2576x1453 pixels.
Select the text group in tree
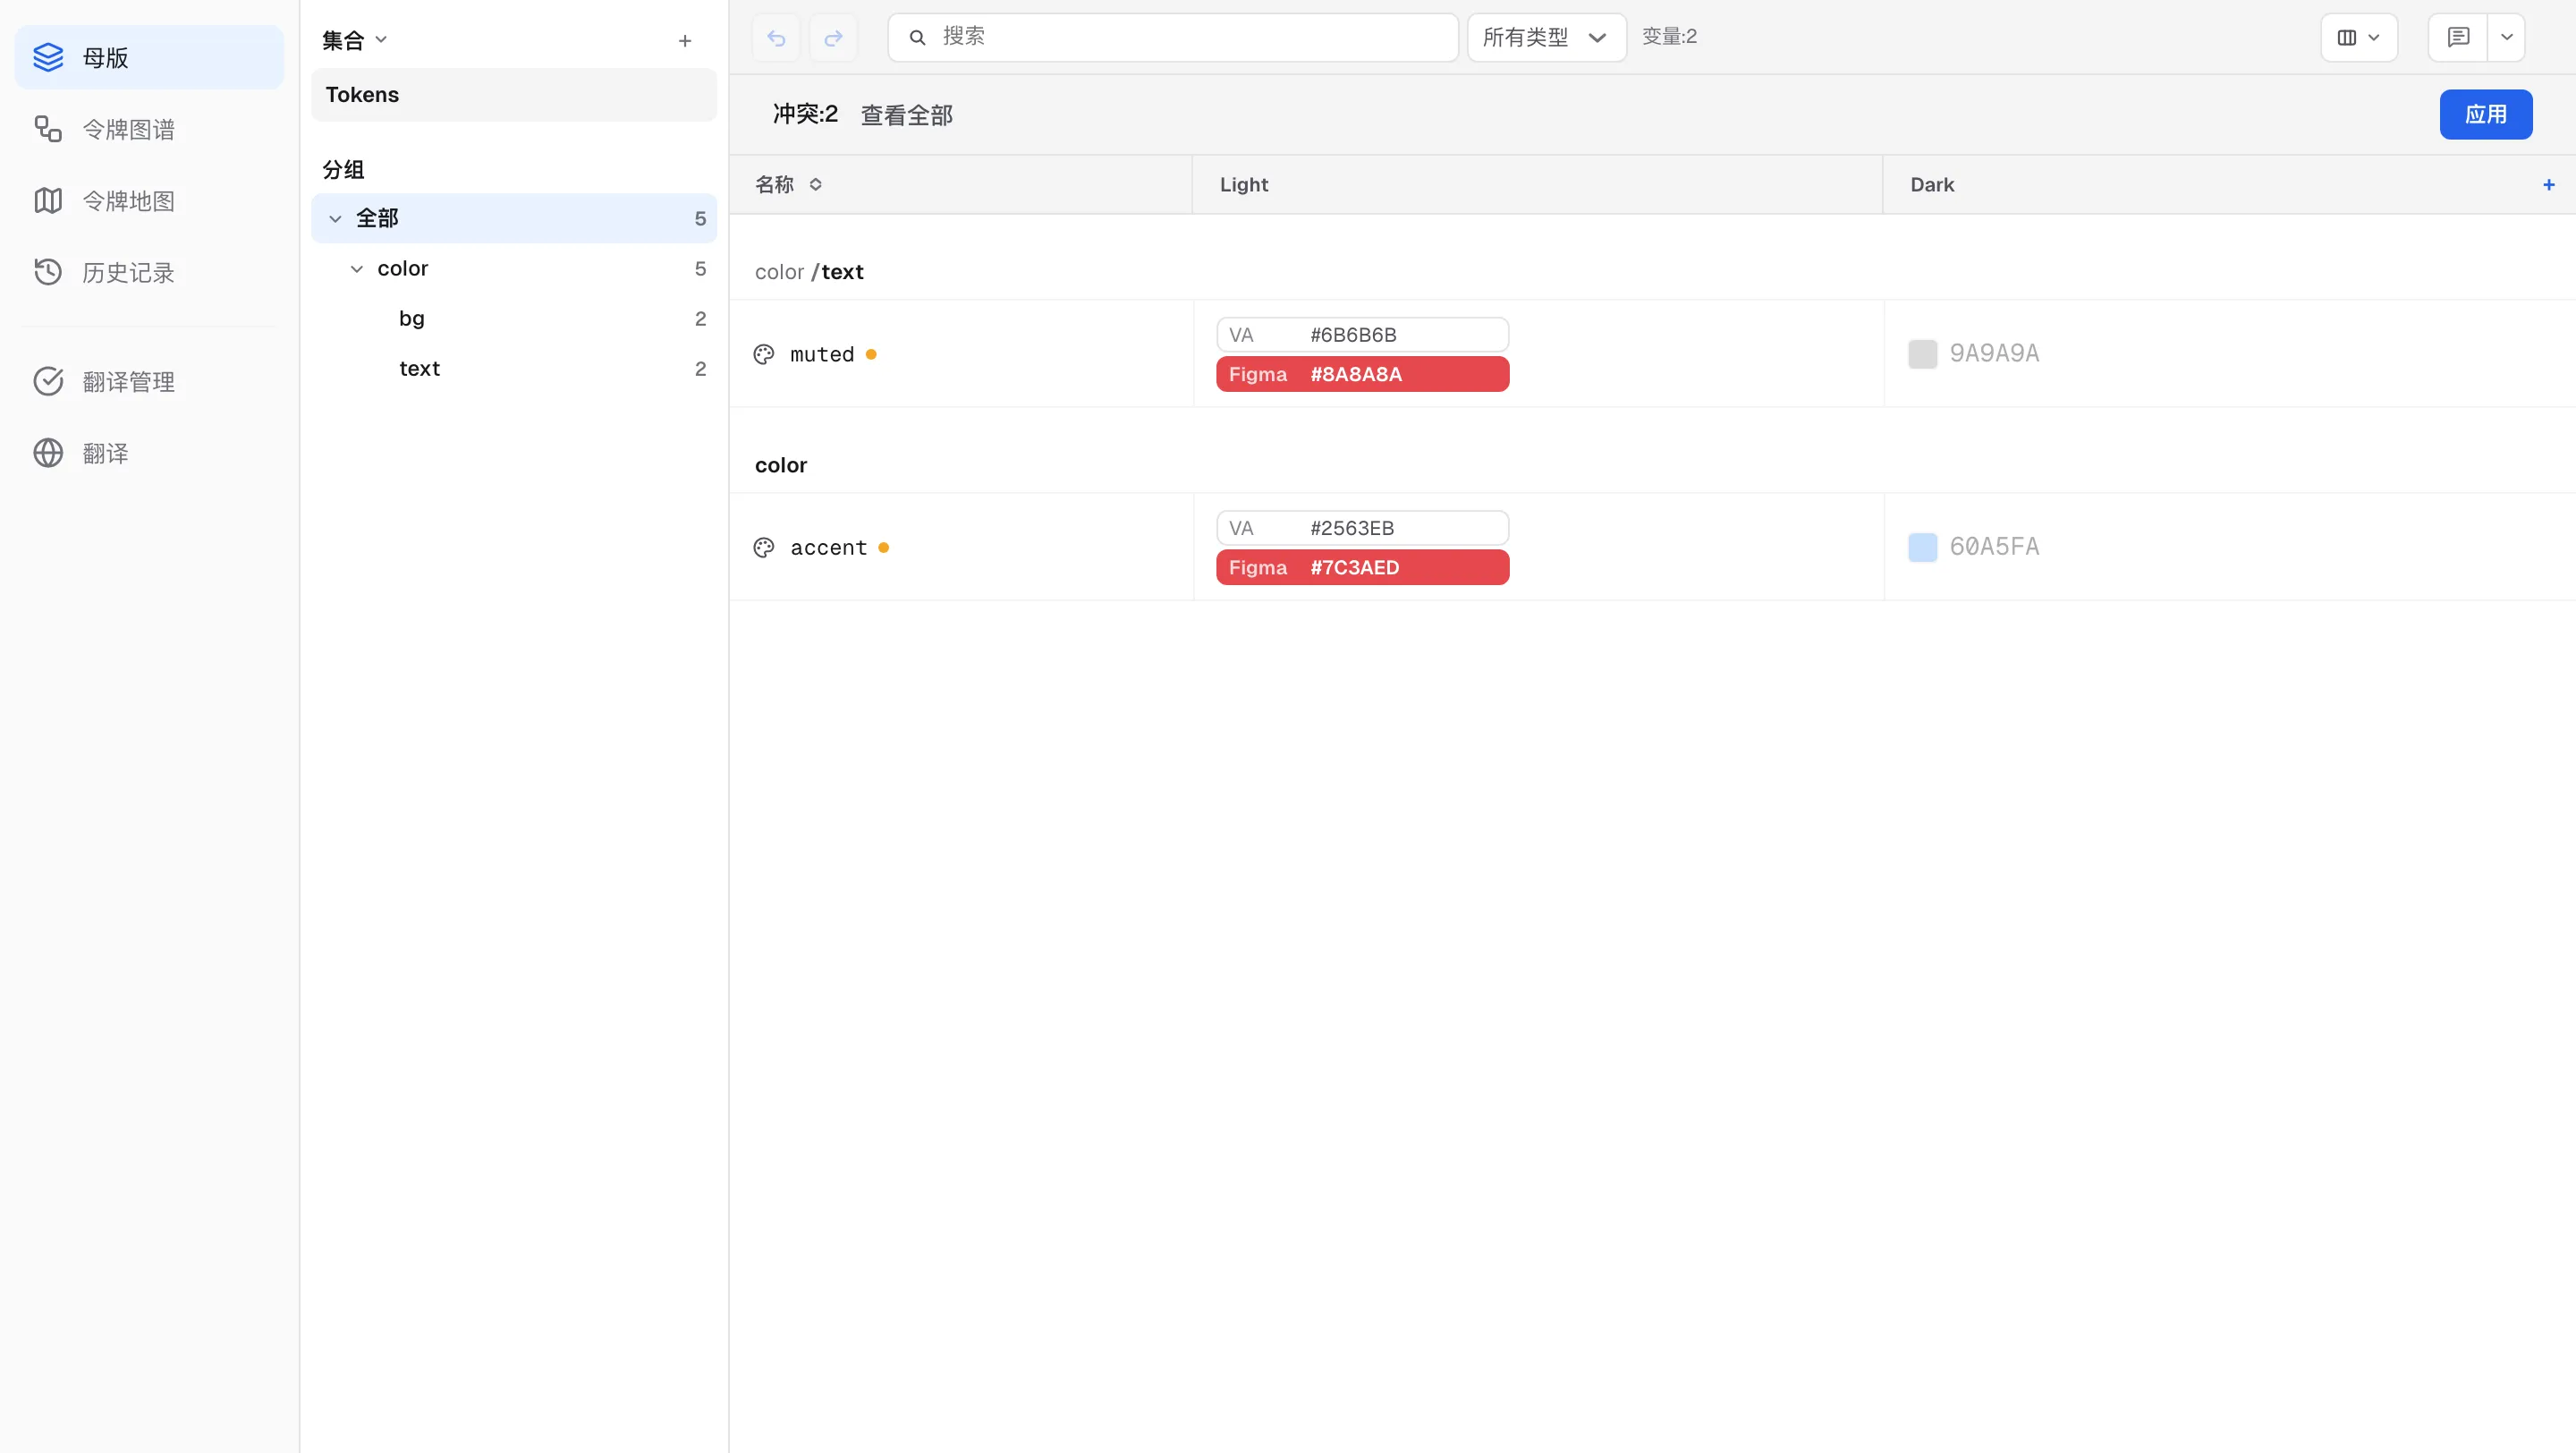tap(514, 368)
